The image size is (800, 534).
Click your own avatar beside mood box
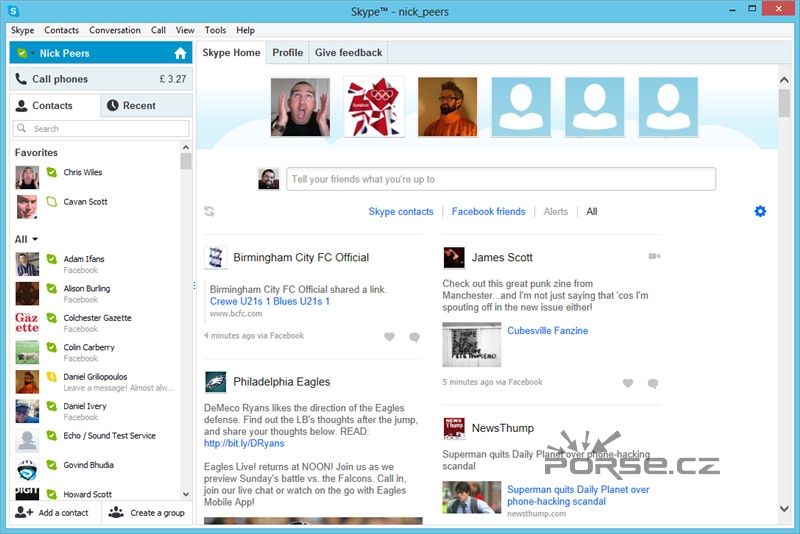268,179
